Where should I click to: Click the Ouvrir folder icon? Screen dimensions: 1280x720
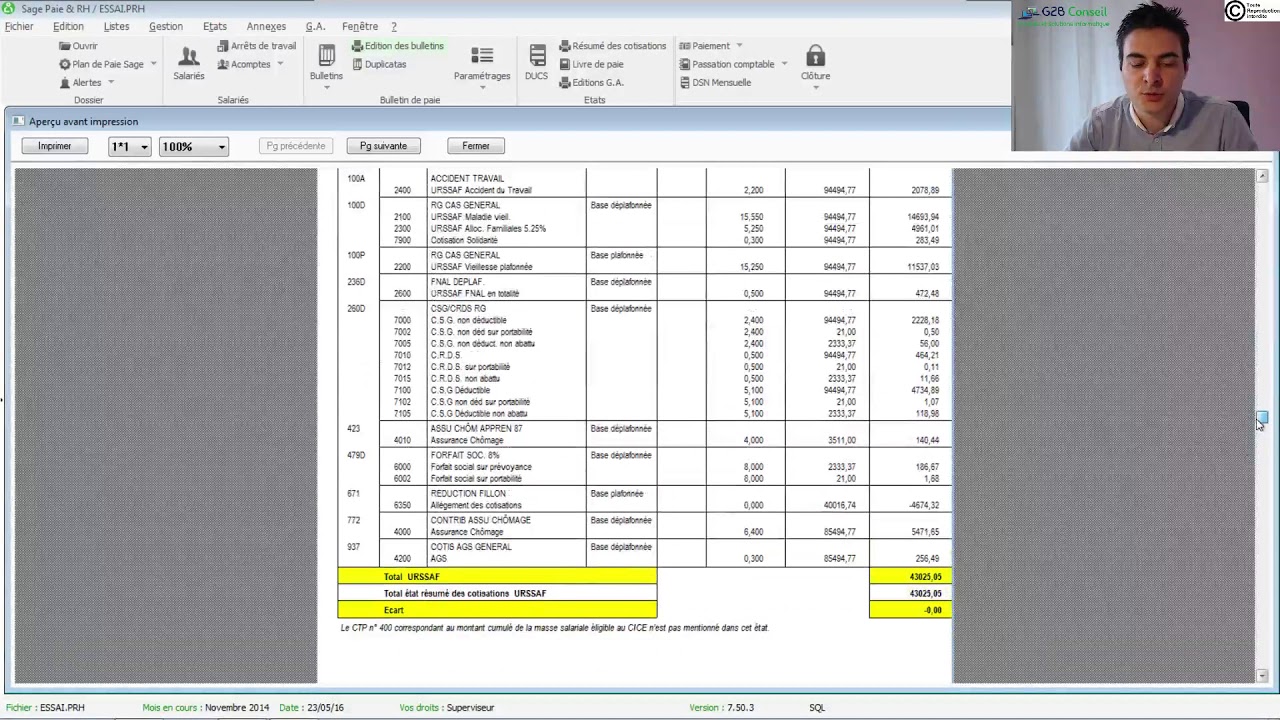(x=65, y=46)
